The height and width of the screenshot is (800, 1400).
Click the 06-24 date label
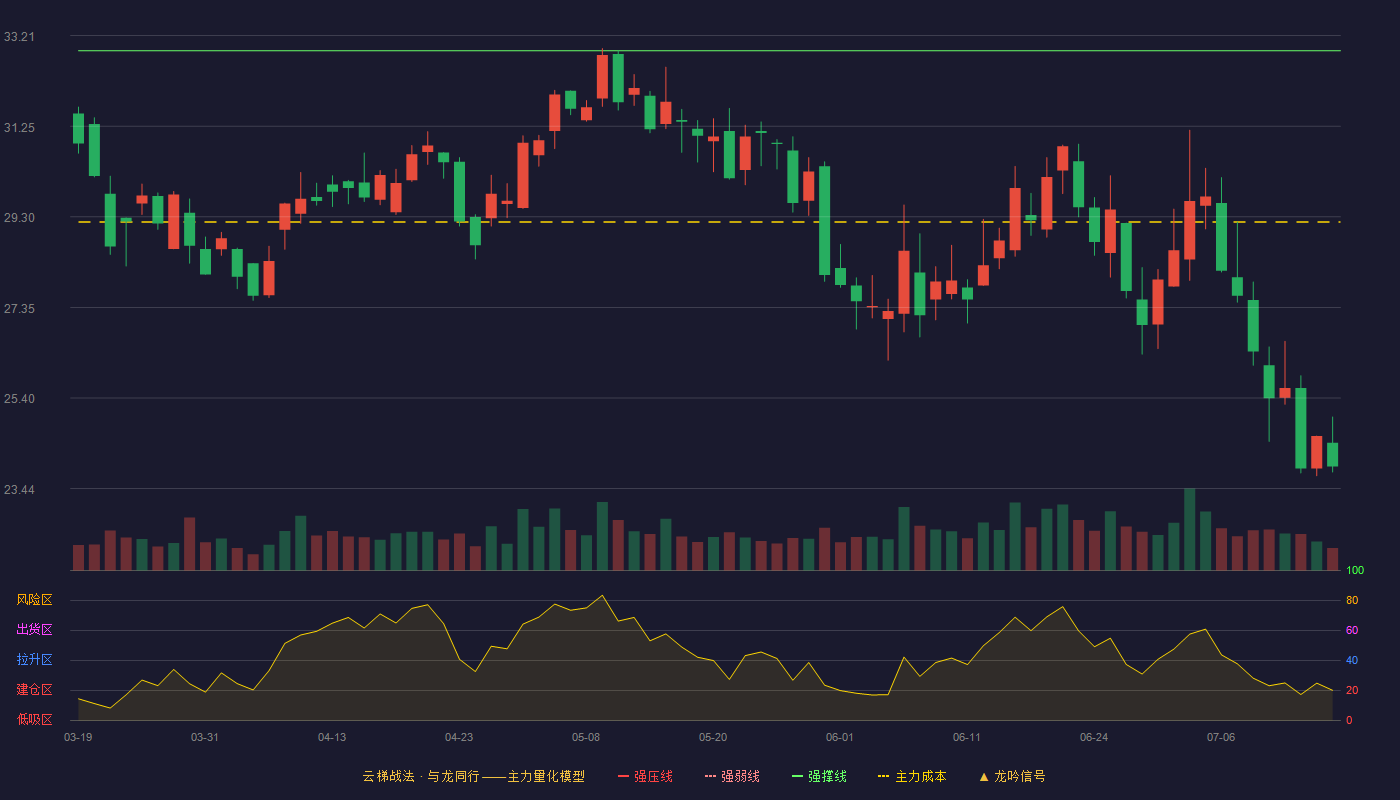[x=1094, y=737]
